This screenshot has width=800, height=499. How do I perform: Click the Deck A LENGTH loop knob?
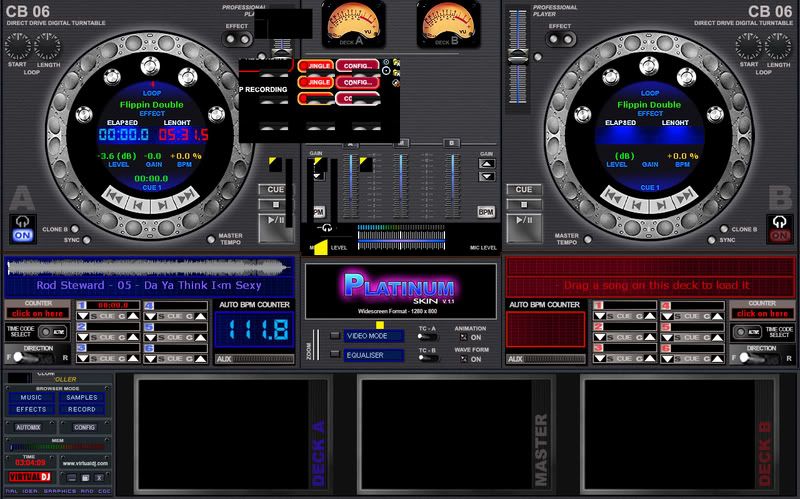(x=47, y=46)
